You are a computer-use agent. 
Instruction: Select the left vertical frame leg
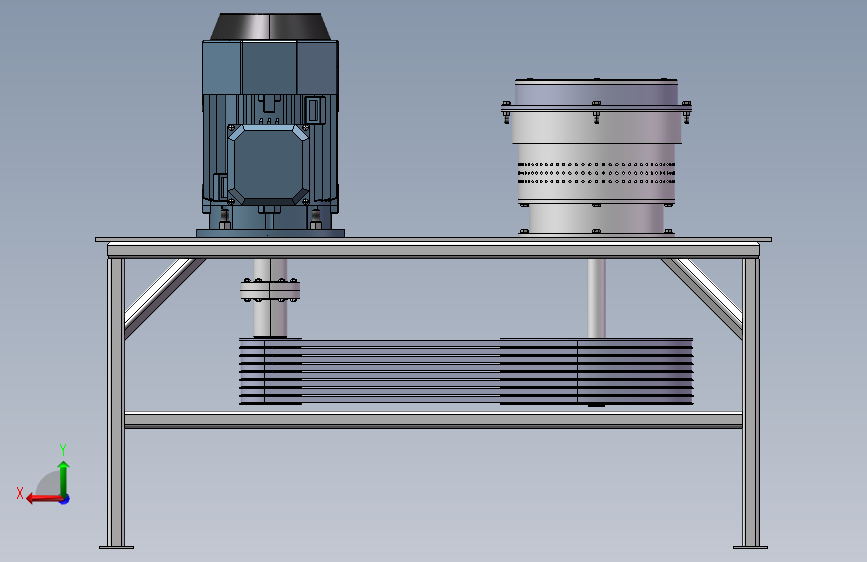116,402
